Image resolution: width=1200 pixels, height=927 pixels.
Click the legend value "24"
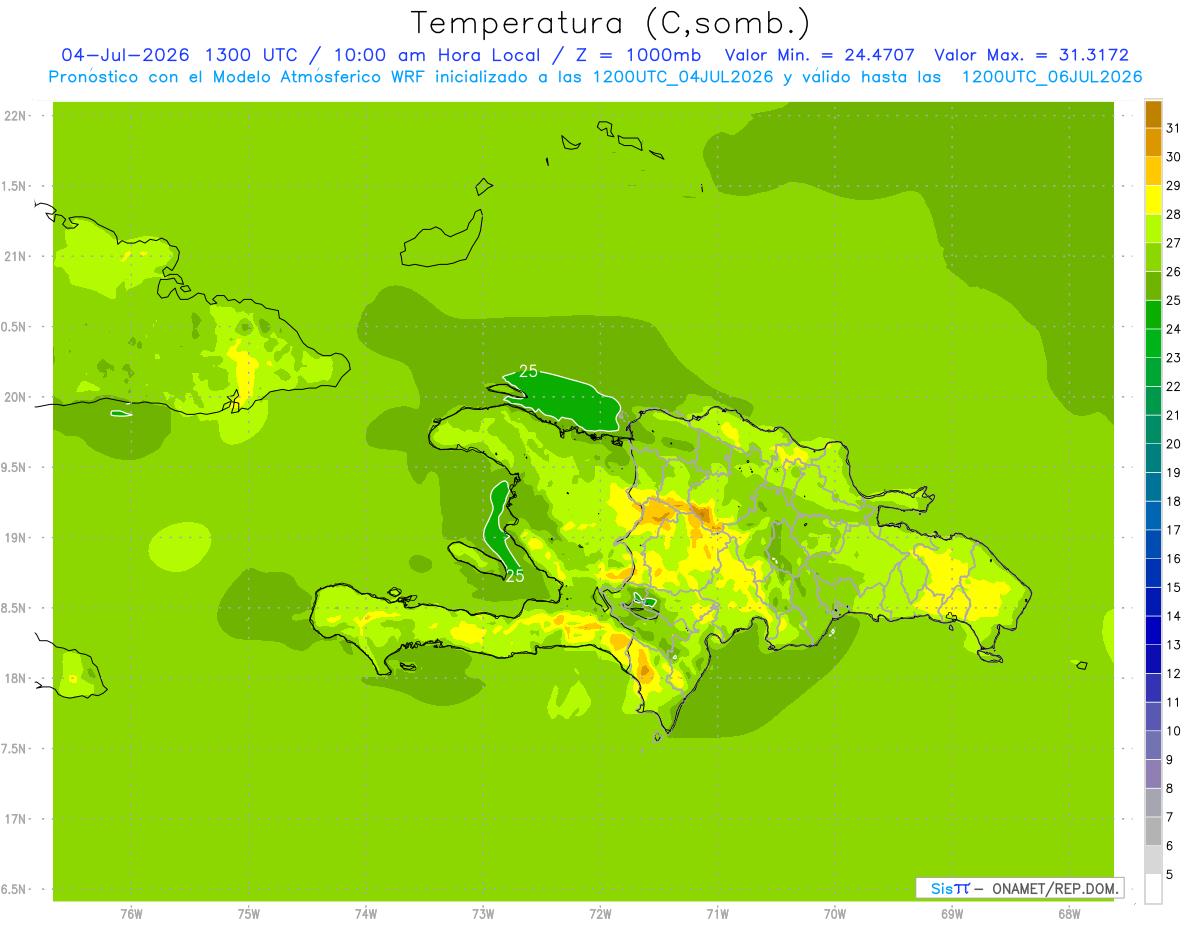[x=1173, y=329]
